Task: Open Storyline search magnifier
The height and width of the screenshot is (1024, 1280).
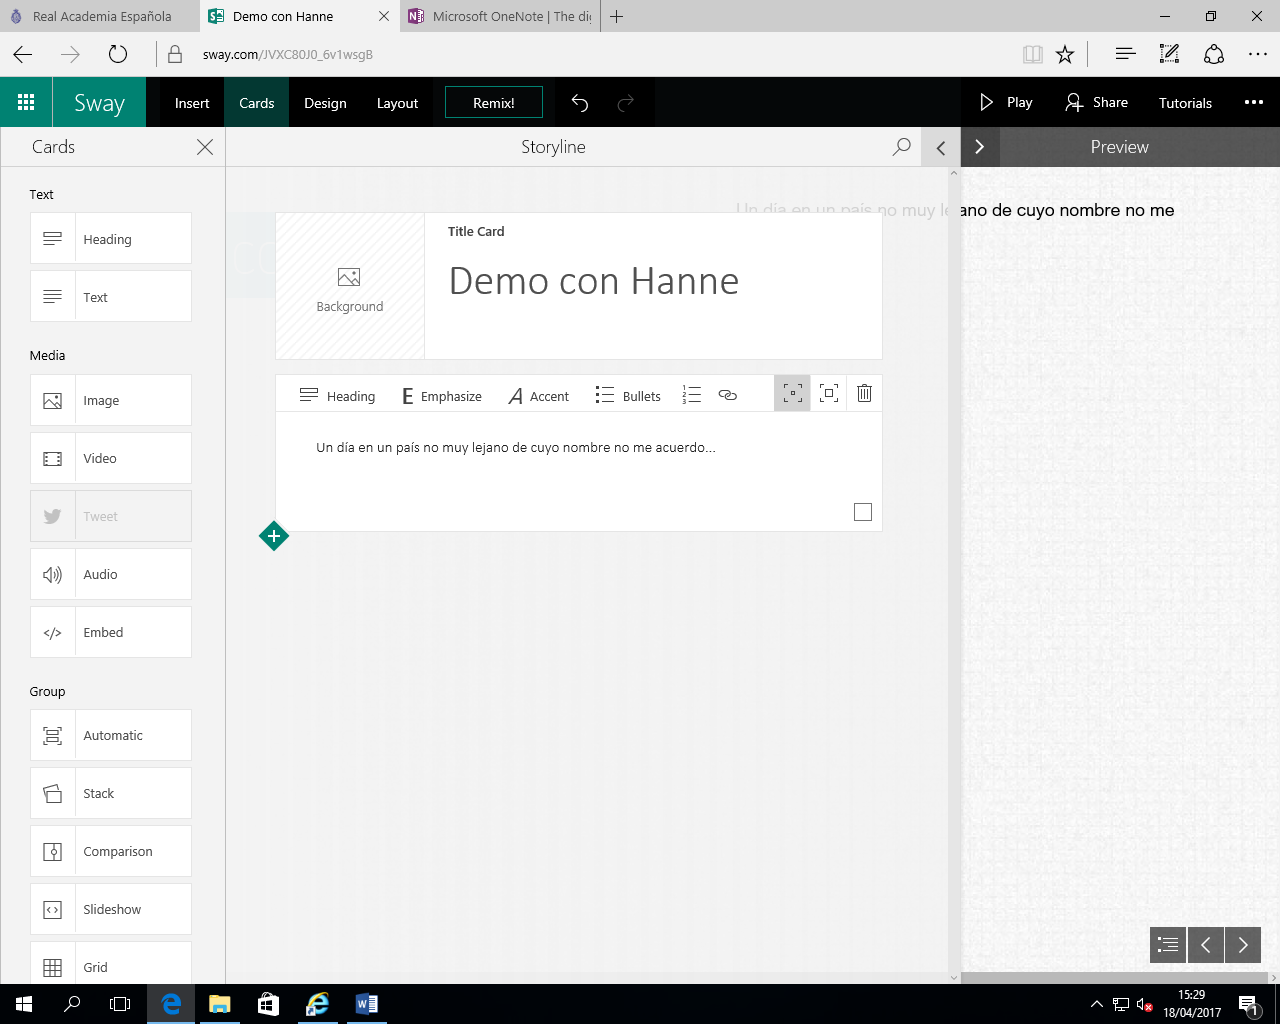Action: 901,147
